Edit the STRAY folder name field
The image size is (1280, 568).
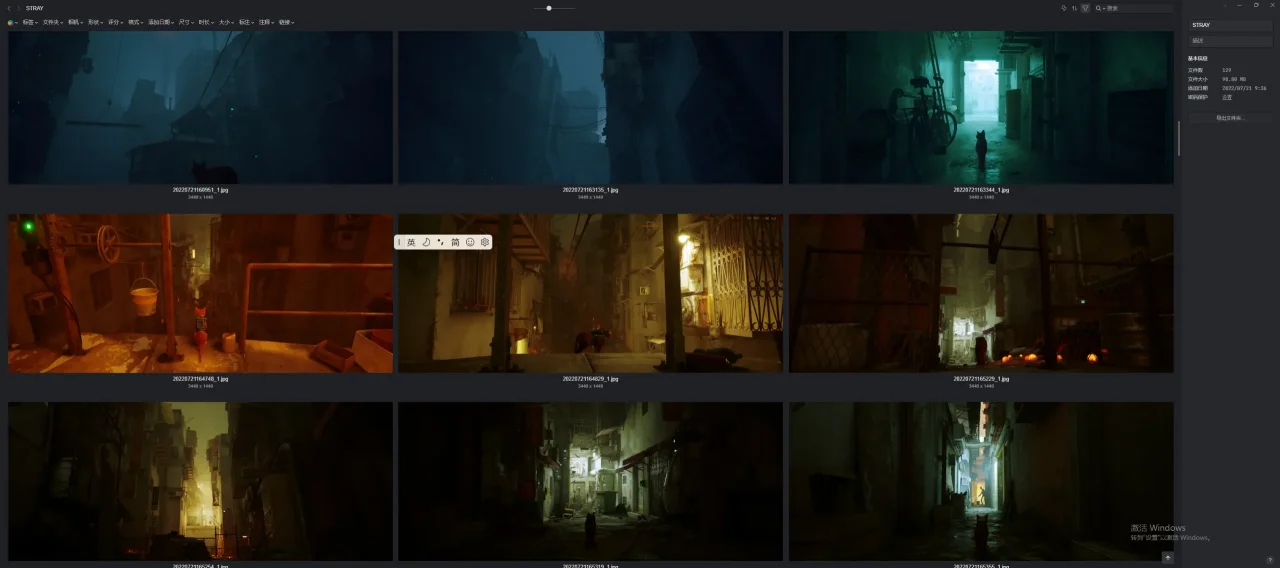1230,25
